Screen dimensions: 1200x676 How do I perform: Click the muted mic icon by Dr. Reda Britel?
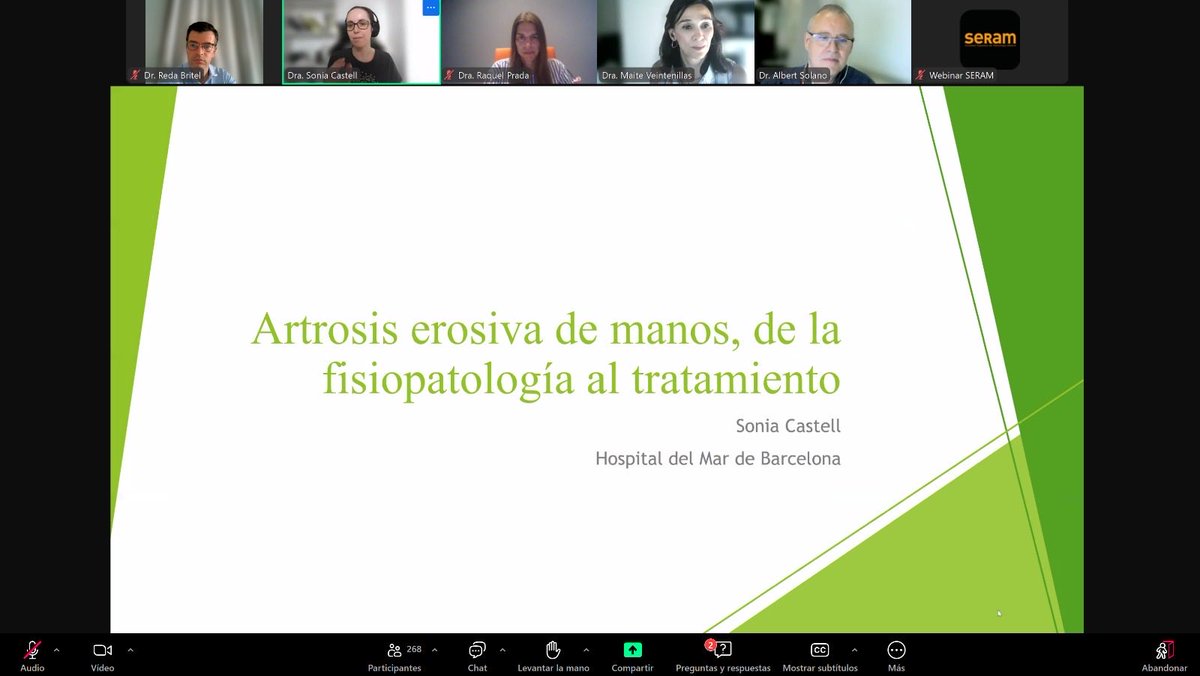[135, 75]
